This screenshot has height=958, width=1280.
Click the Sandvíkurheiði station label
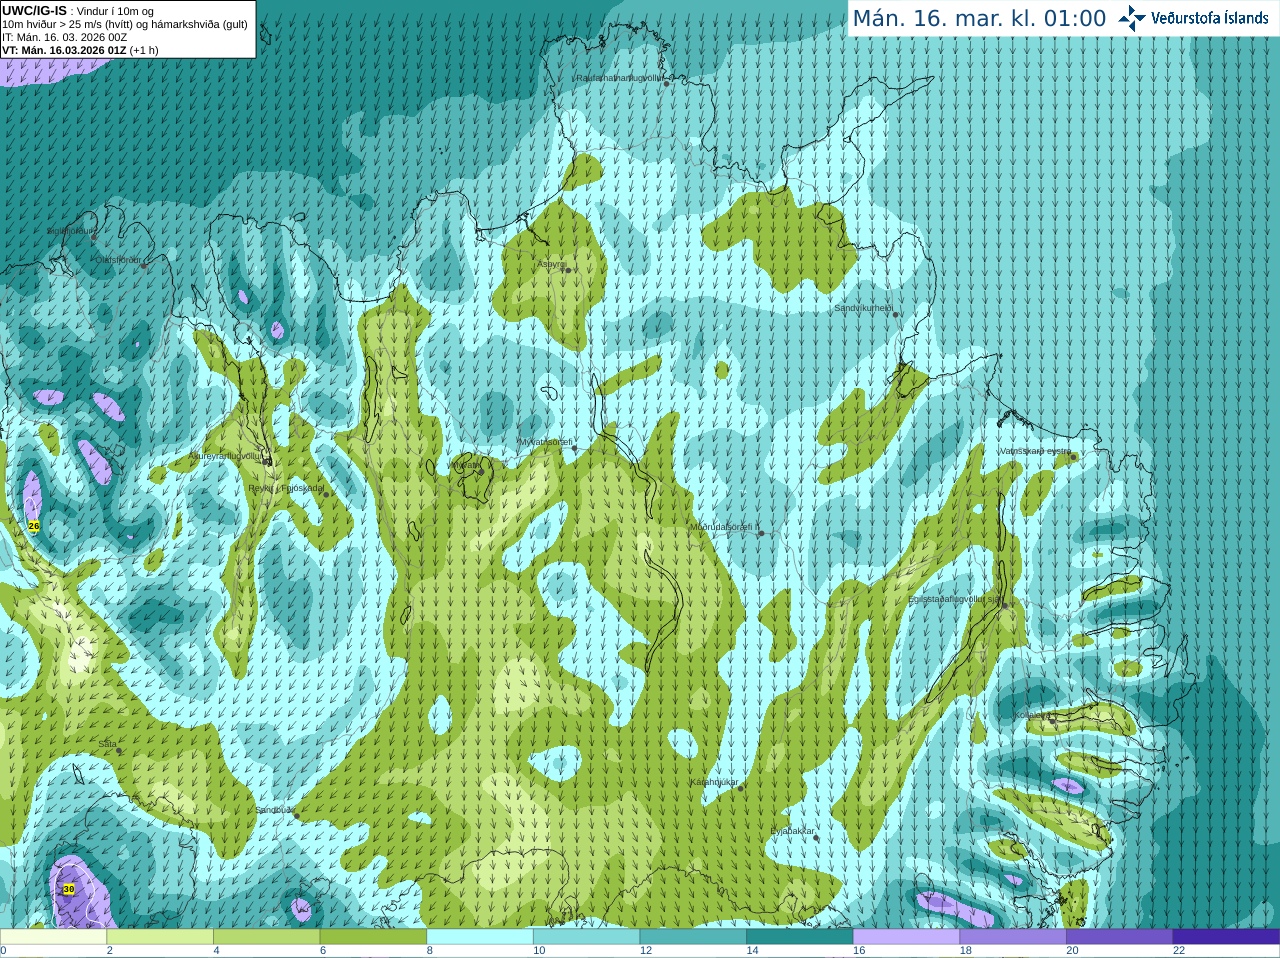tap(864, 308)
